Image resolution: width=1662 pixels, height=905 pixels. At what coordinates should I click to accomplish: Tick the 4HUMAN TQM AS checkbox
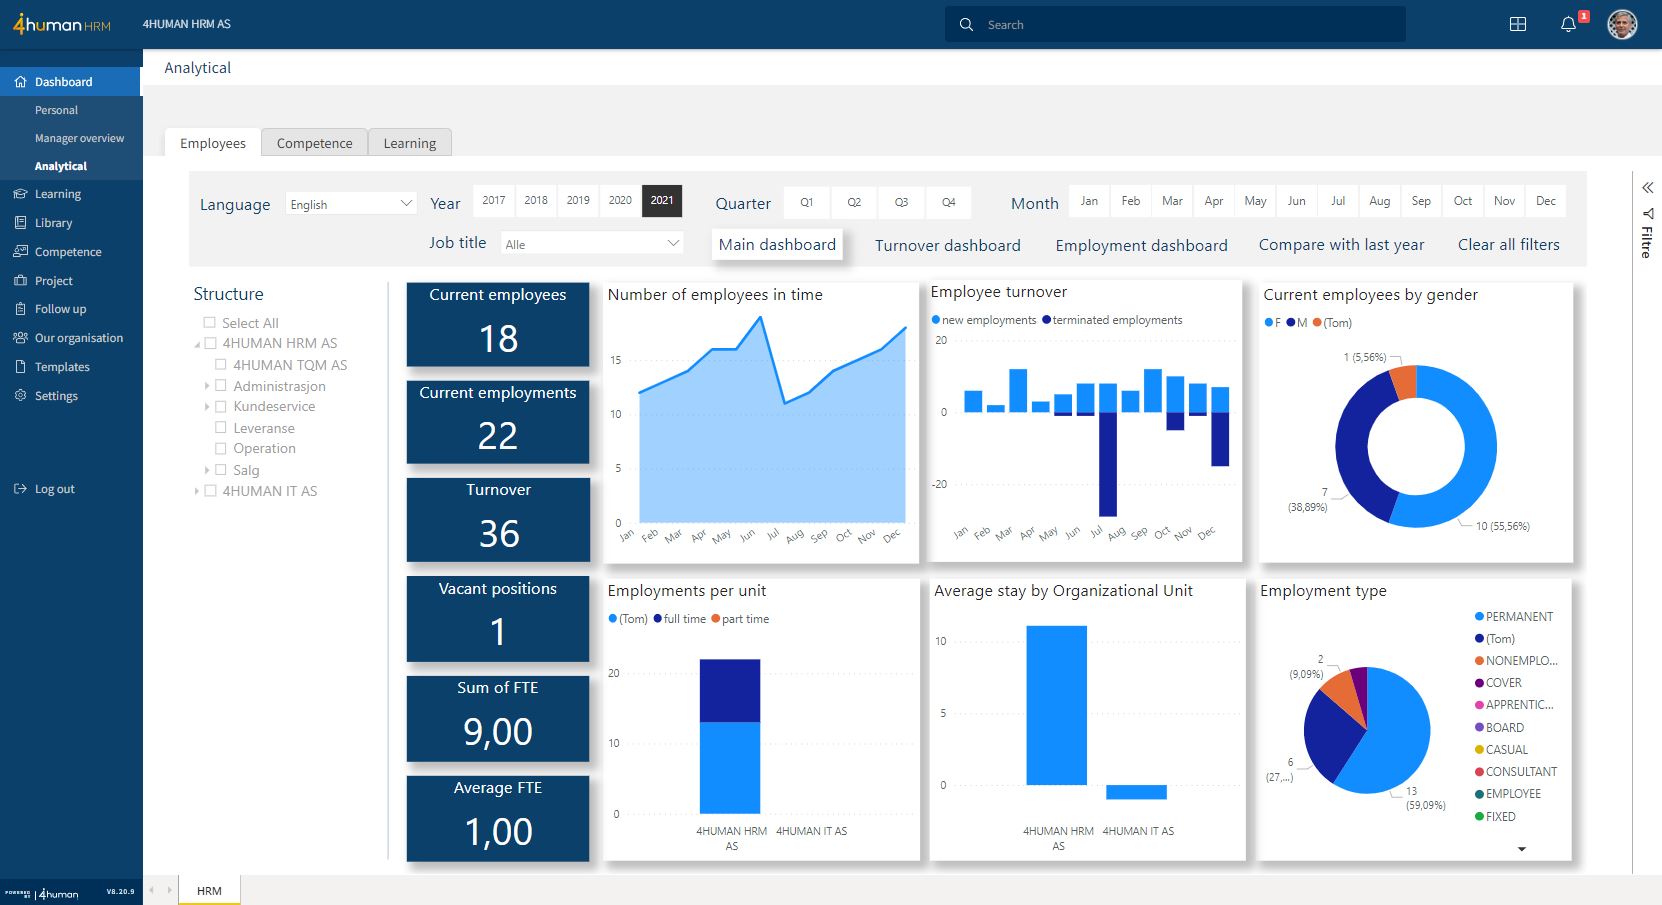221,365
